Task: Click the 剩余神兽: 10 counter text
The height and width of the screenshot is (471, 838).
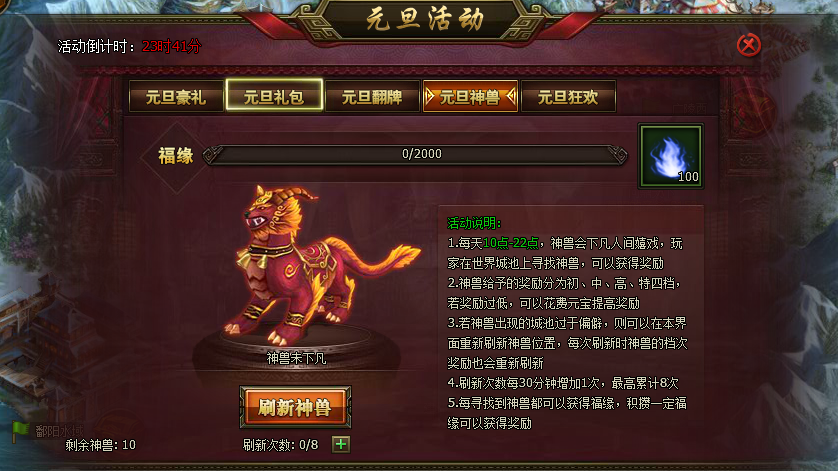Action: [100, 445]
